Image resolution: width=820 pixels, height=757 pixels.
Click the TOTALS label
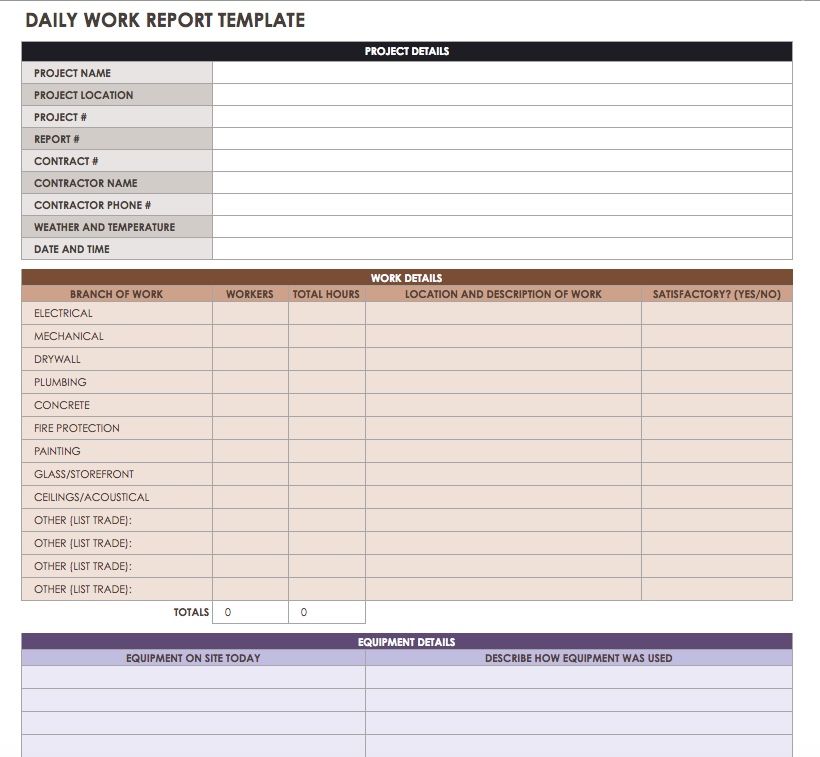[191, 612]
